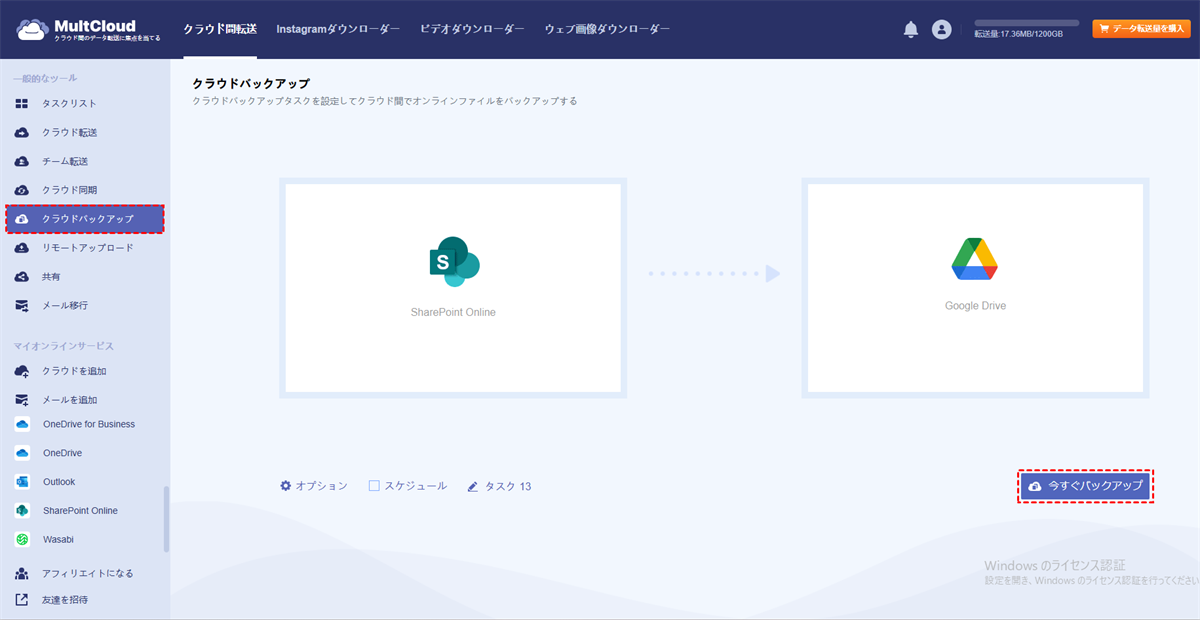
Task: Click the data traffic usage bar
Action: (x=1027, y=22)
